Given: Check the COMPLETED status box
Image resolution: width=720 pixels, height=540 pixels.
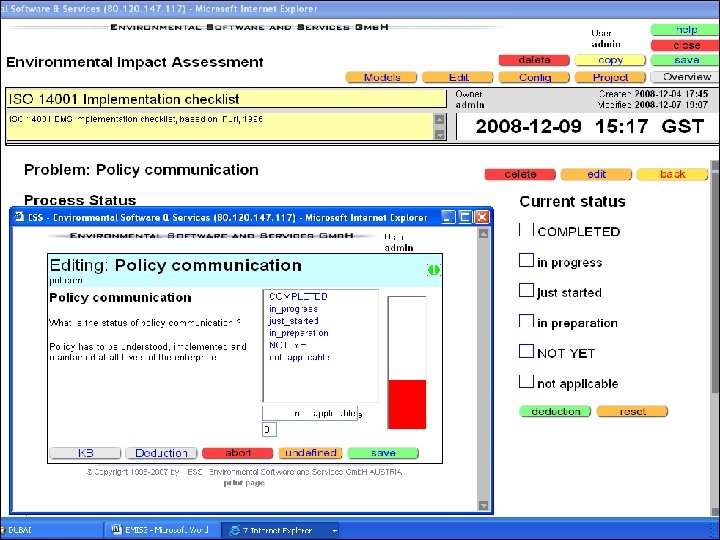Looking at the screenshot, I should coord(526,229).
